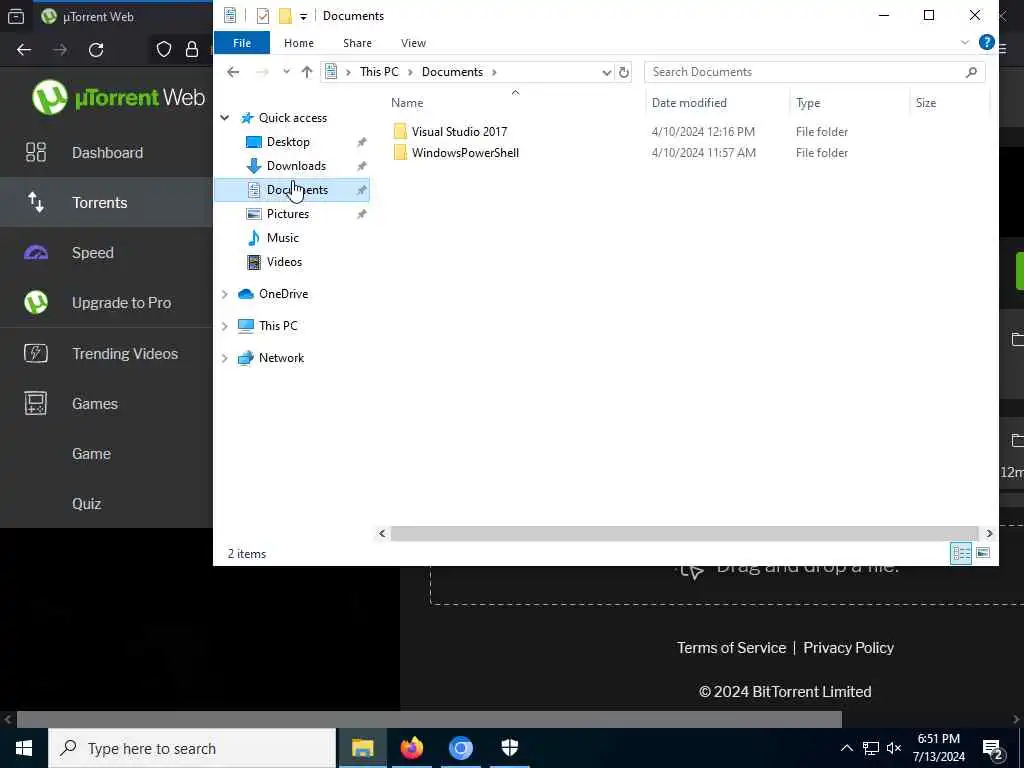Screen dimensions: 1024x768
Task: Select the µTorrent Web browser tab
Action: [121, 16]
